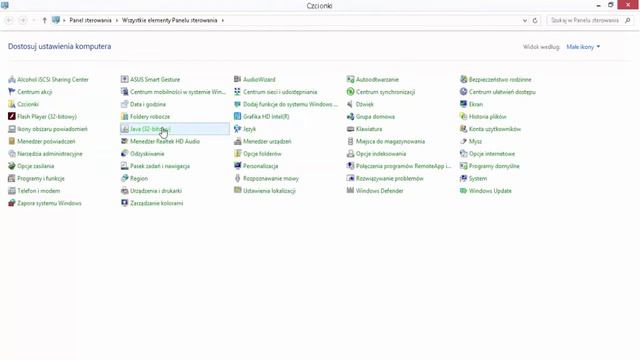Refresh the Control Panel view

point(535,20)
